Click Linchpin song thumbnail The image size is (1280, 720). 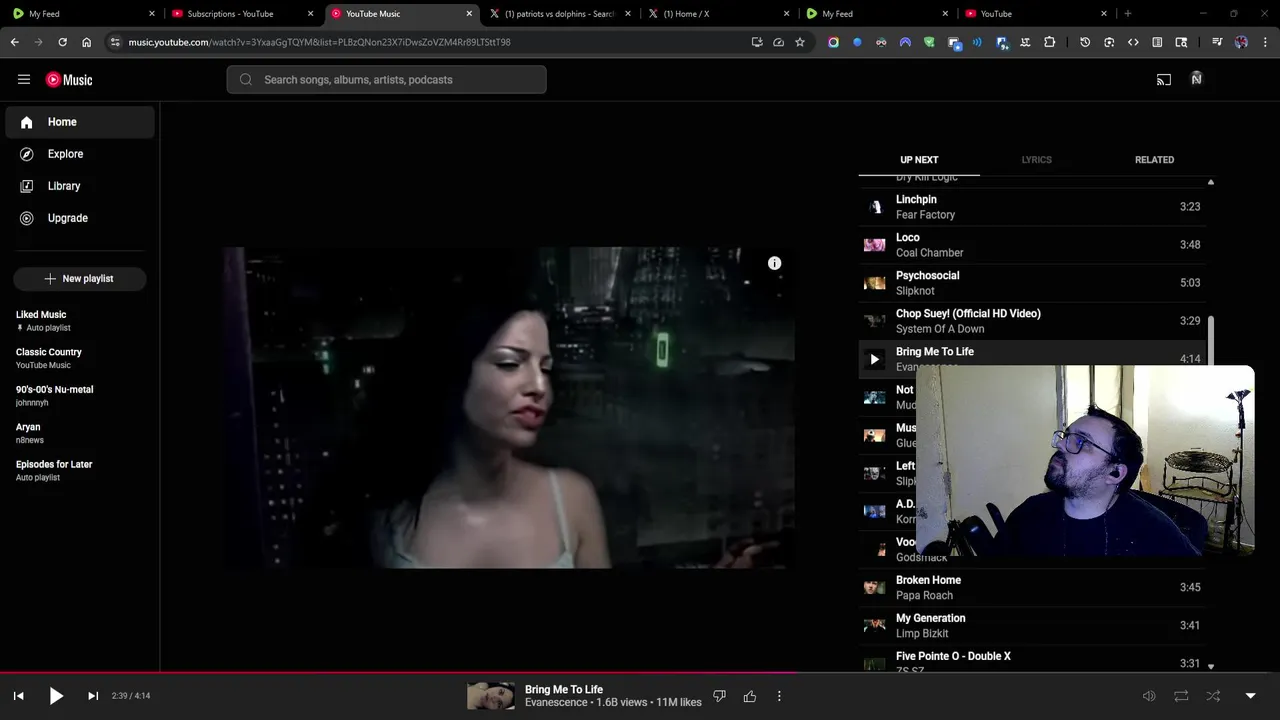click(x=874, y=207)
